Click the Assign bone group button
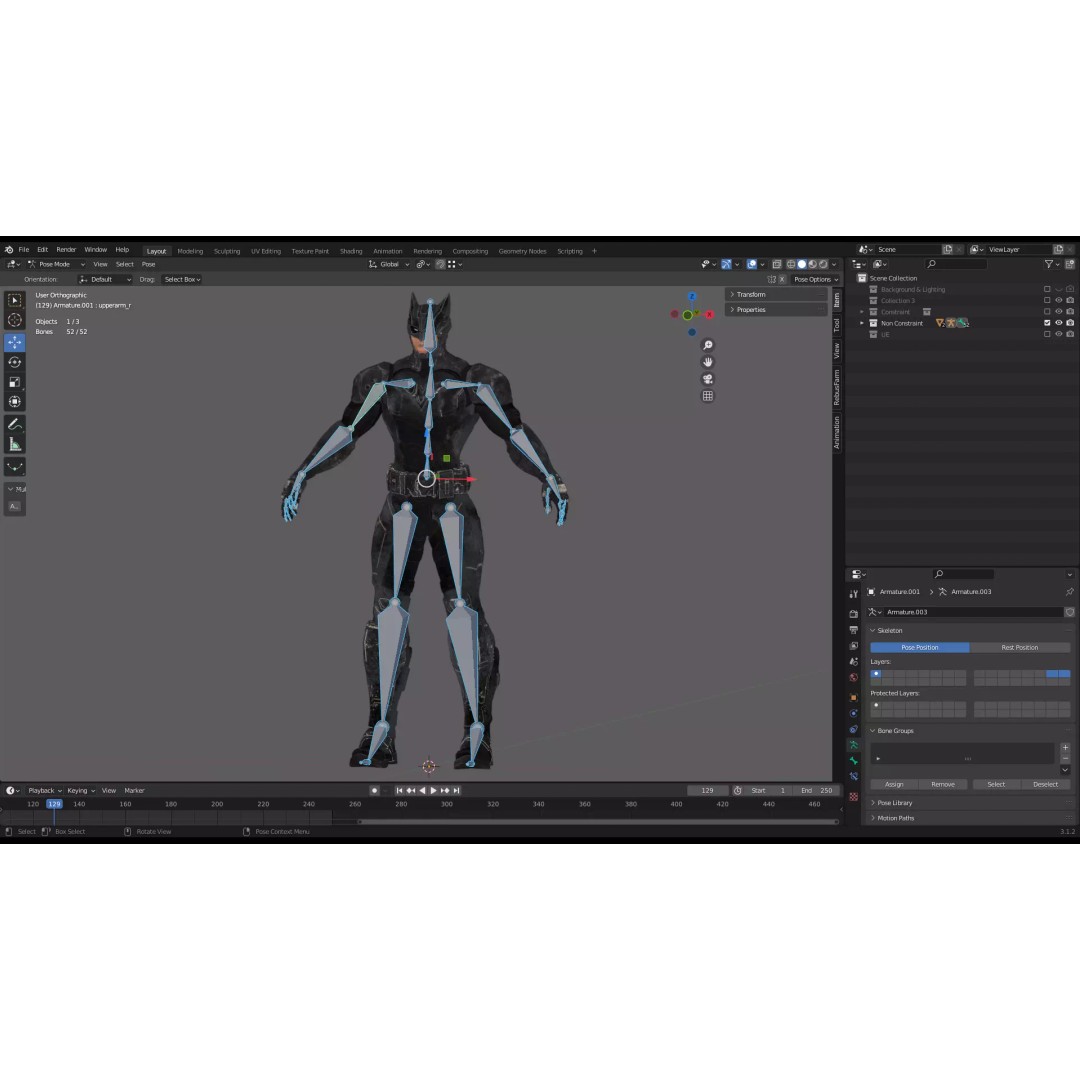1080x1080 pixels. pos(894,785)
